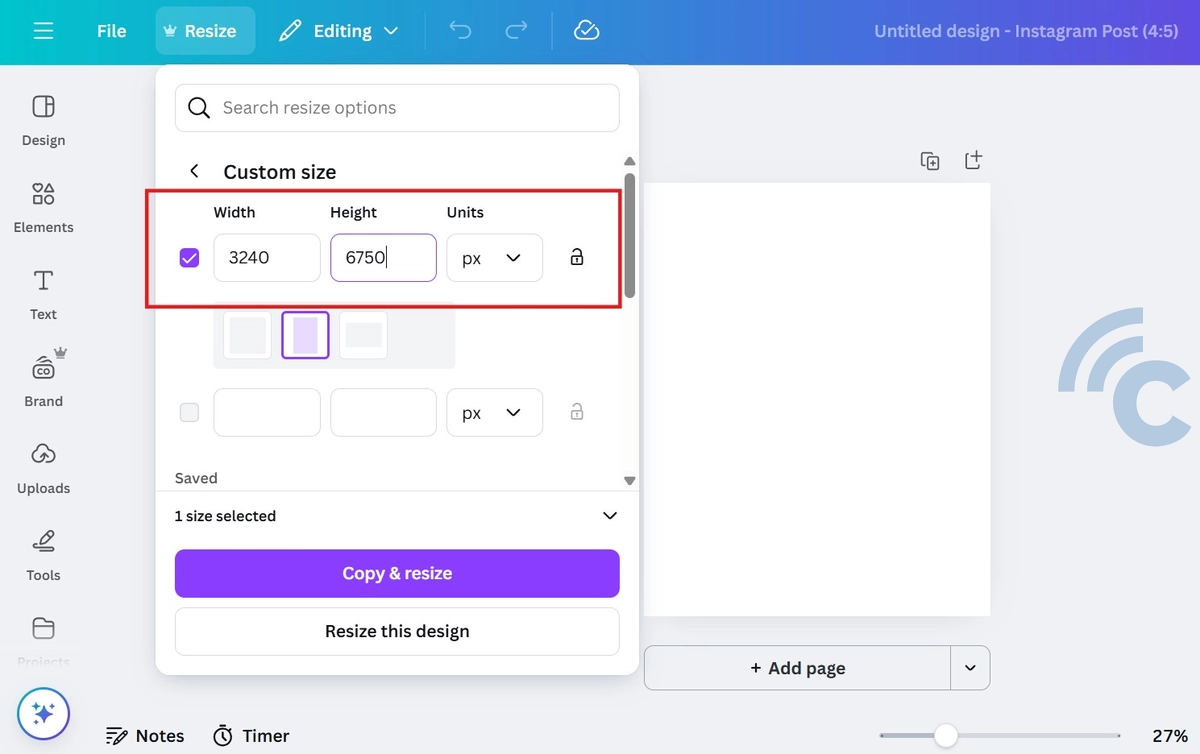The width and height of the screenshot is (1200, 754).
Task: Click the duplicate page icon
Action: (x=930, y=161)
